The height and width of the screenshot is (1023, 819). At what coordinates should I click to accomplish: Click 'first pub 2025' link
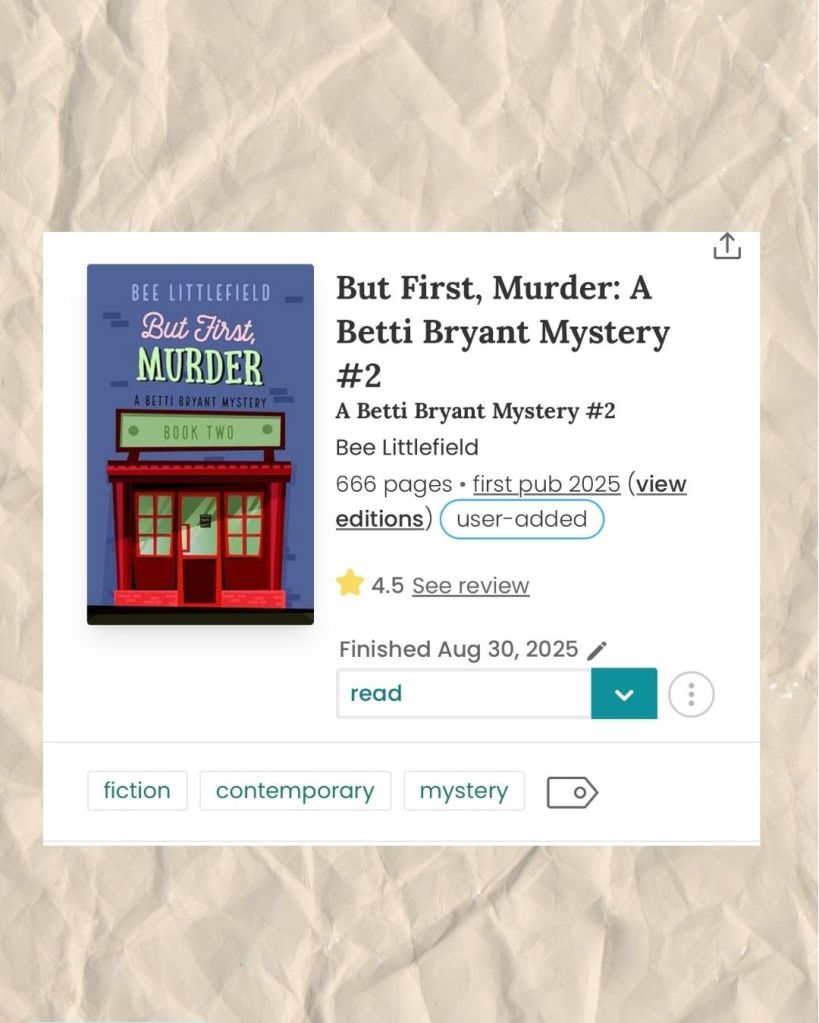click(x=546, y=484)
